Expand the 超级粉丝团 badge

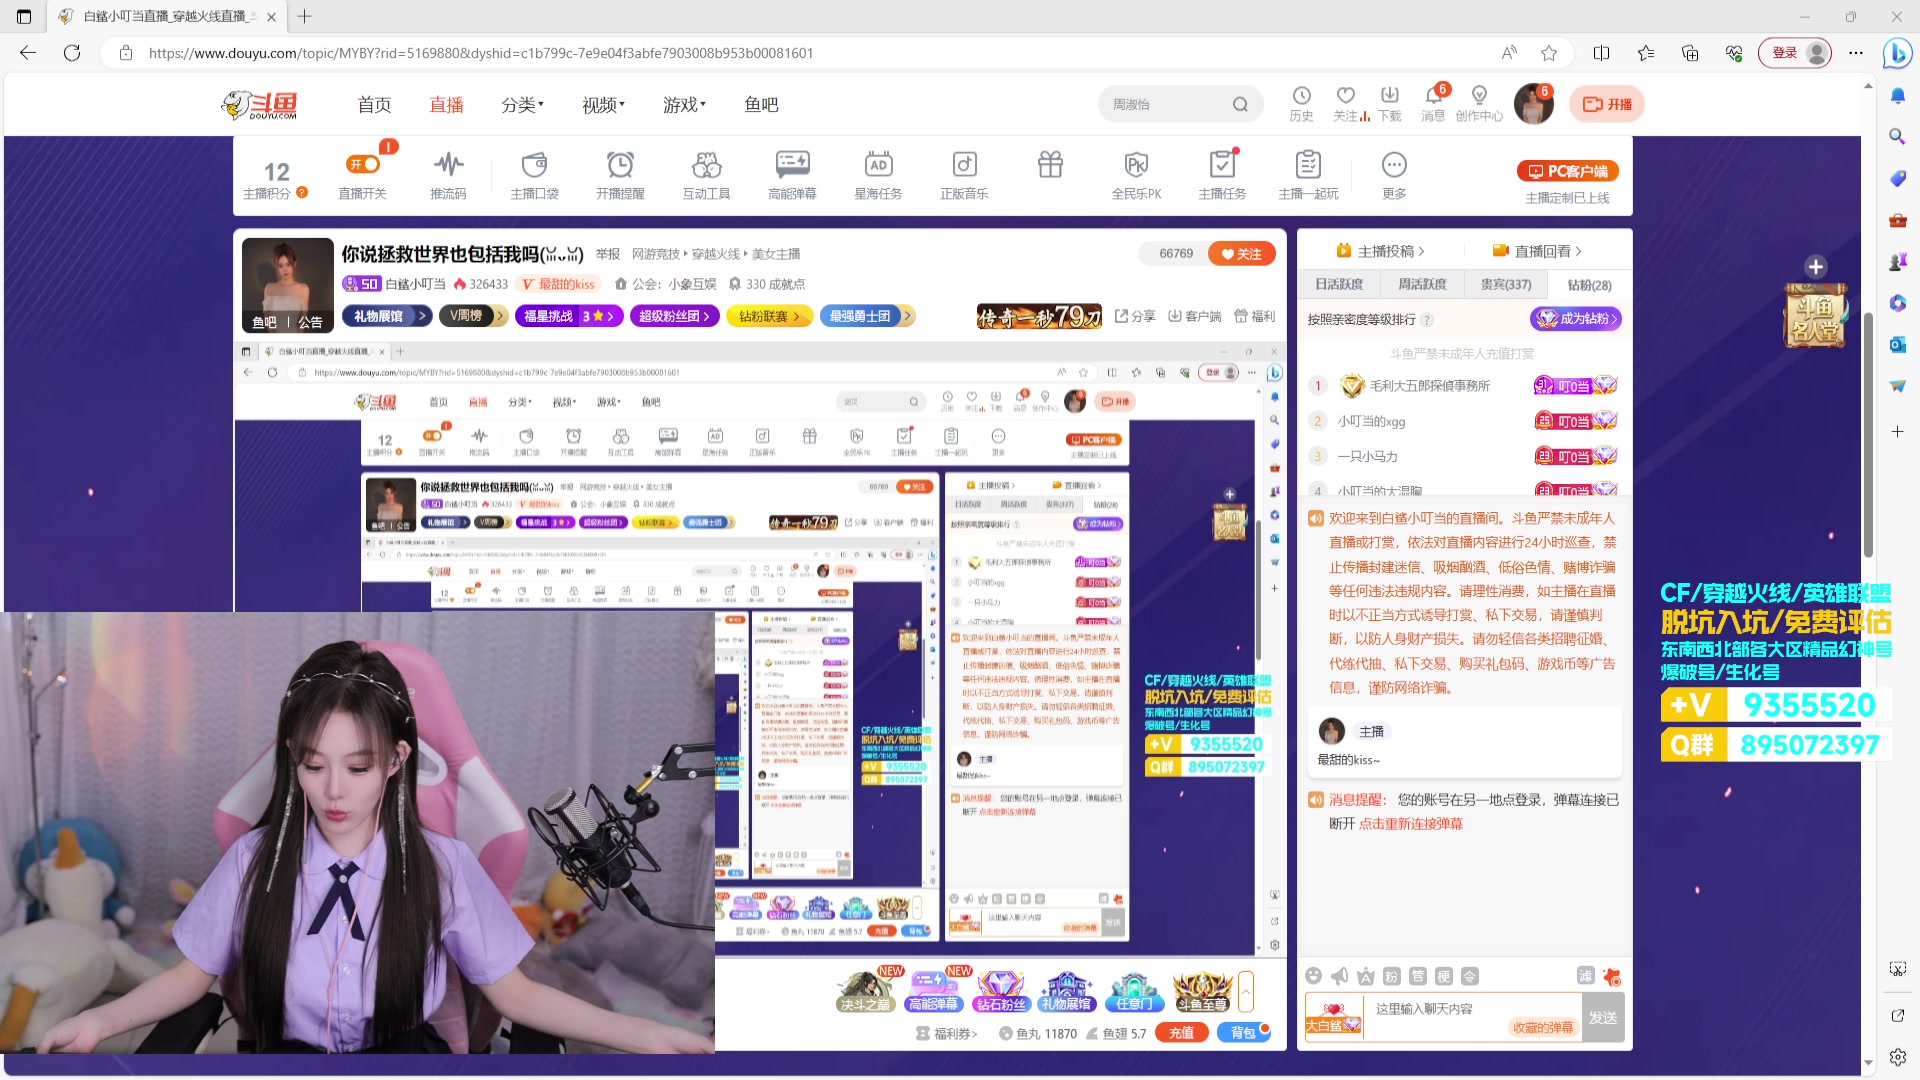(674, 316)
